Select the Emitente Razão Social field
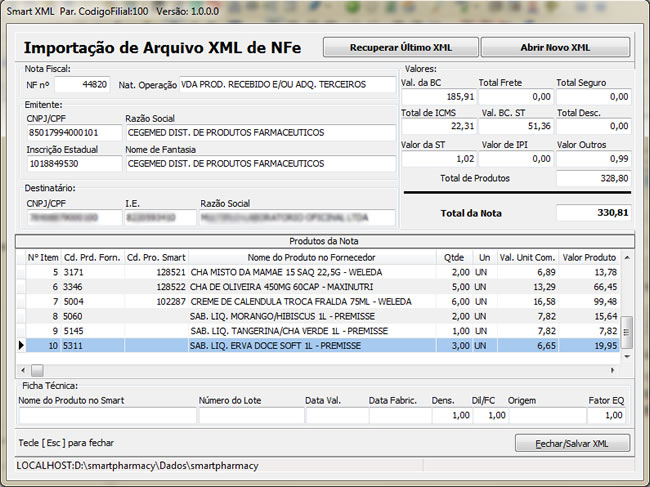The image size is (650, 487). tap(260, 133)
